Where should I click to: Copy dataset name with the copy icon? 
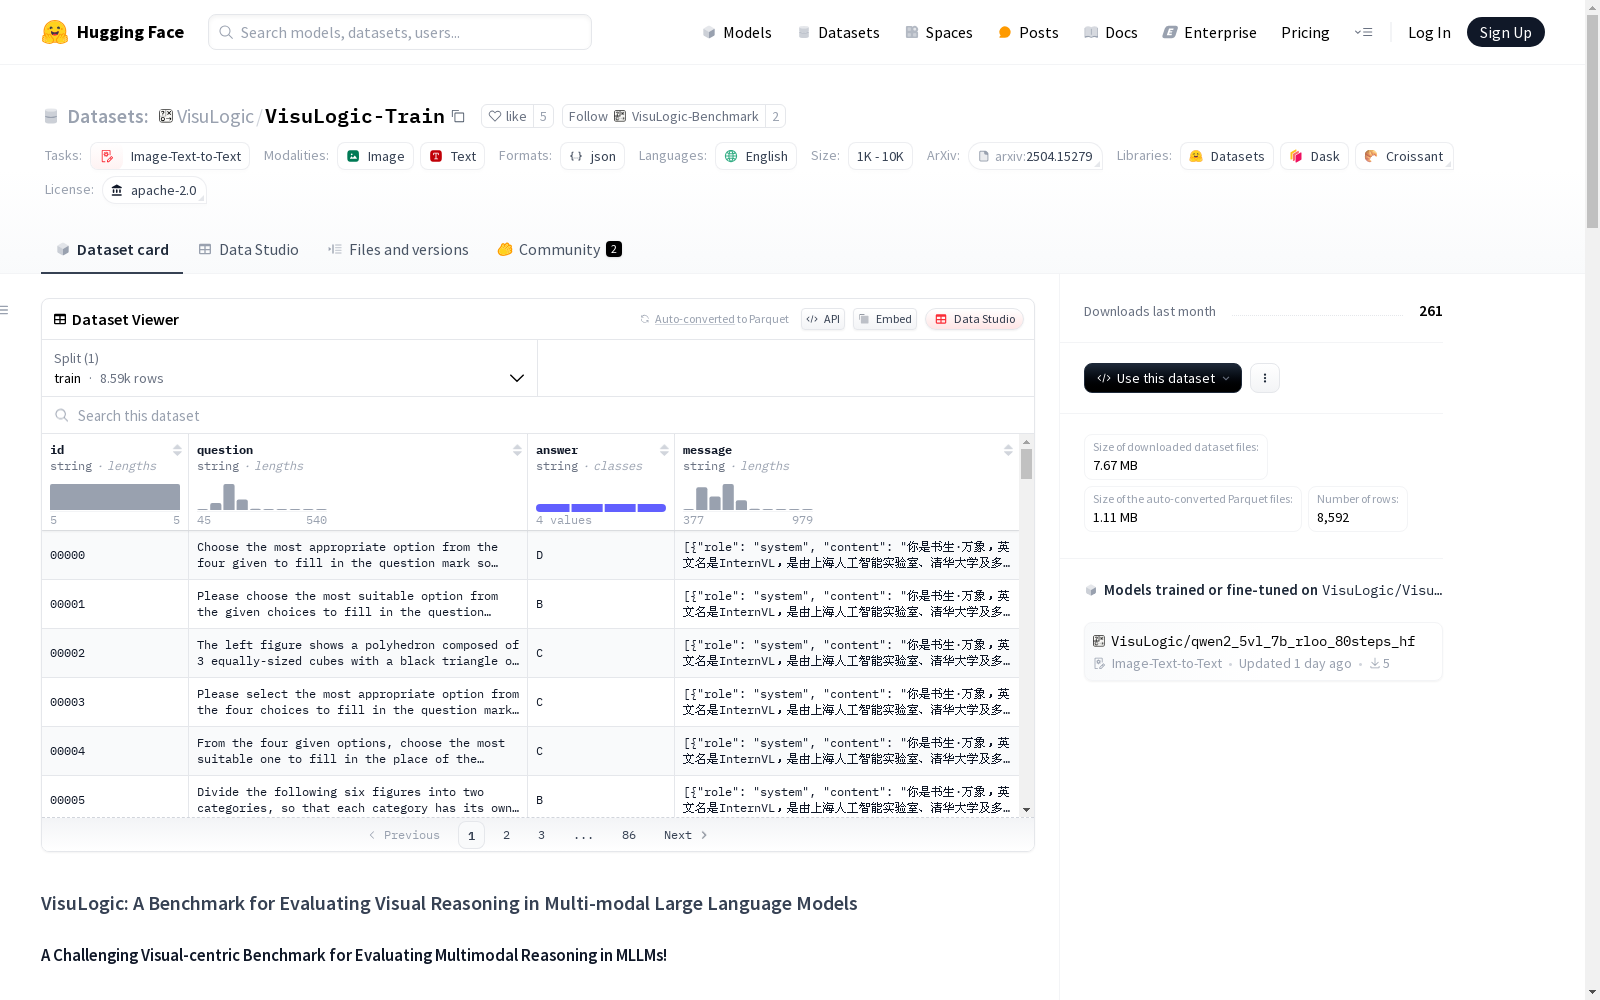pos(458,116)
